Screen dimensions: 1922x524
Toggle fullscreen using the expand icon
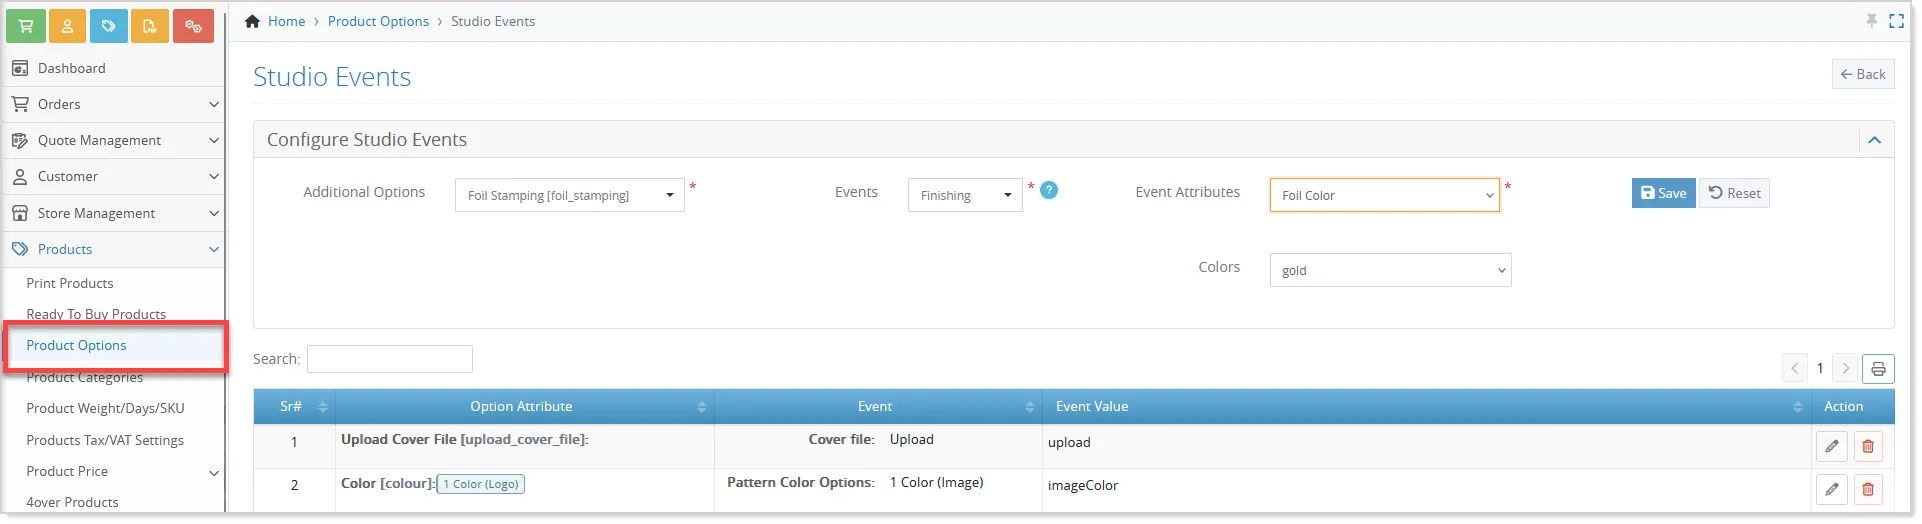pyautogui.click(x=1896, y=21)
